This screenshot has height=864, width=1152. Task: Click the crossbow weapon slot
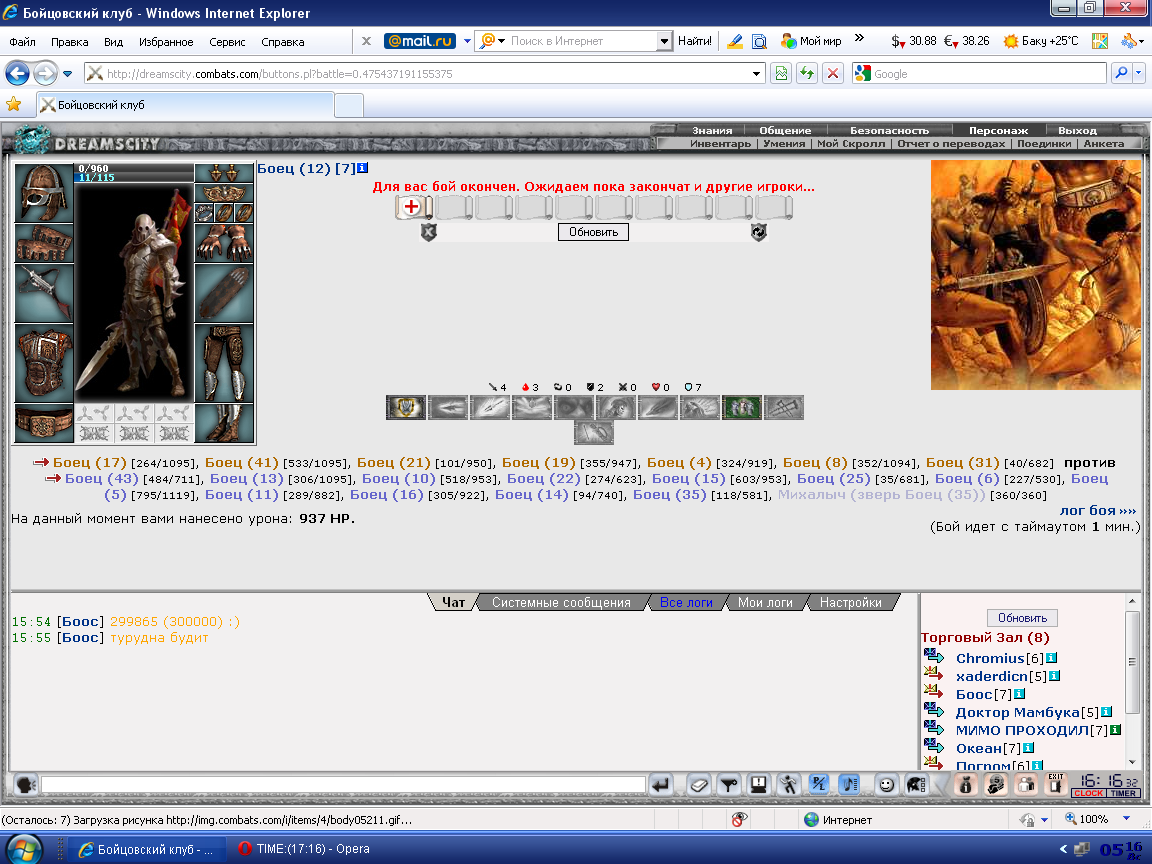tap(44, 293)
